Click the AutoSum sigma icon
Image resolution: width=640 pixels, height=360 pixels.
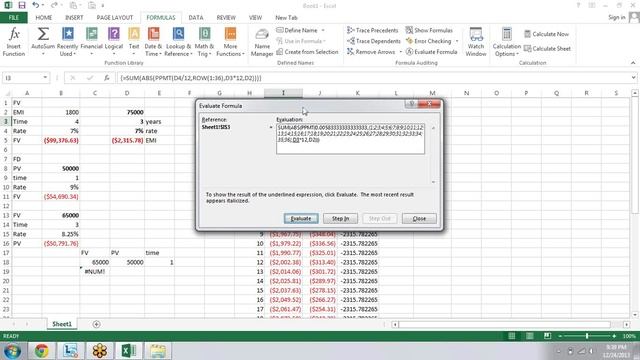[43, 34]
